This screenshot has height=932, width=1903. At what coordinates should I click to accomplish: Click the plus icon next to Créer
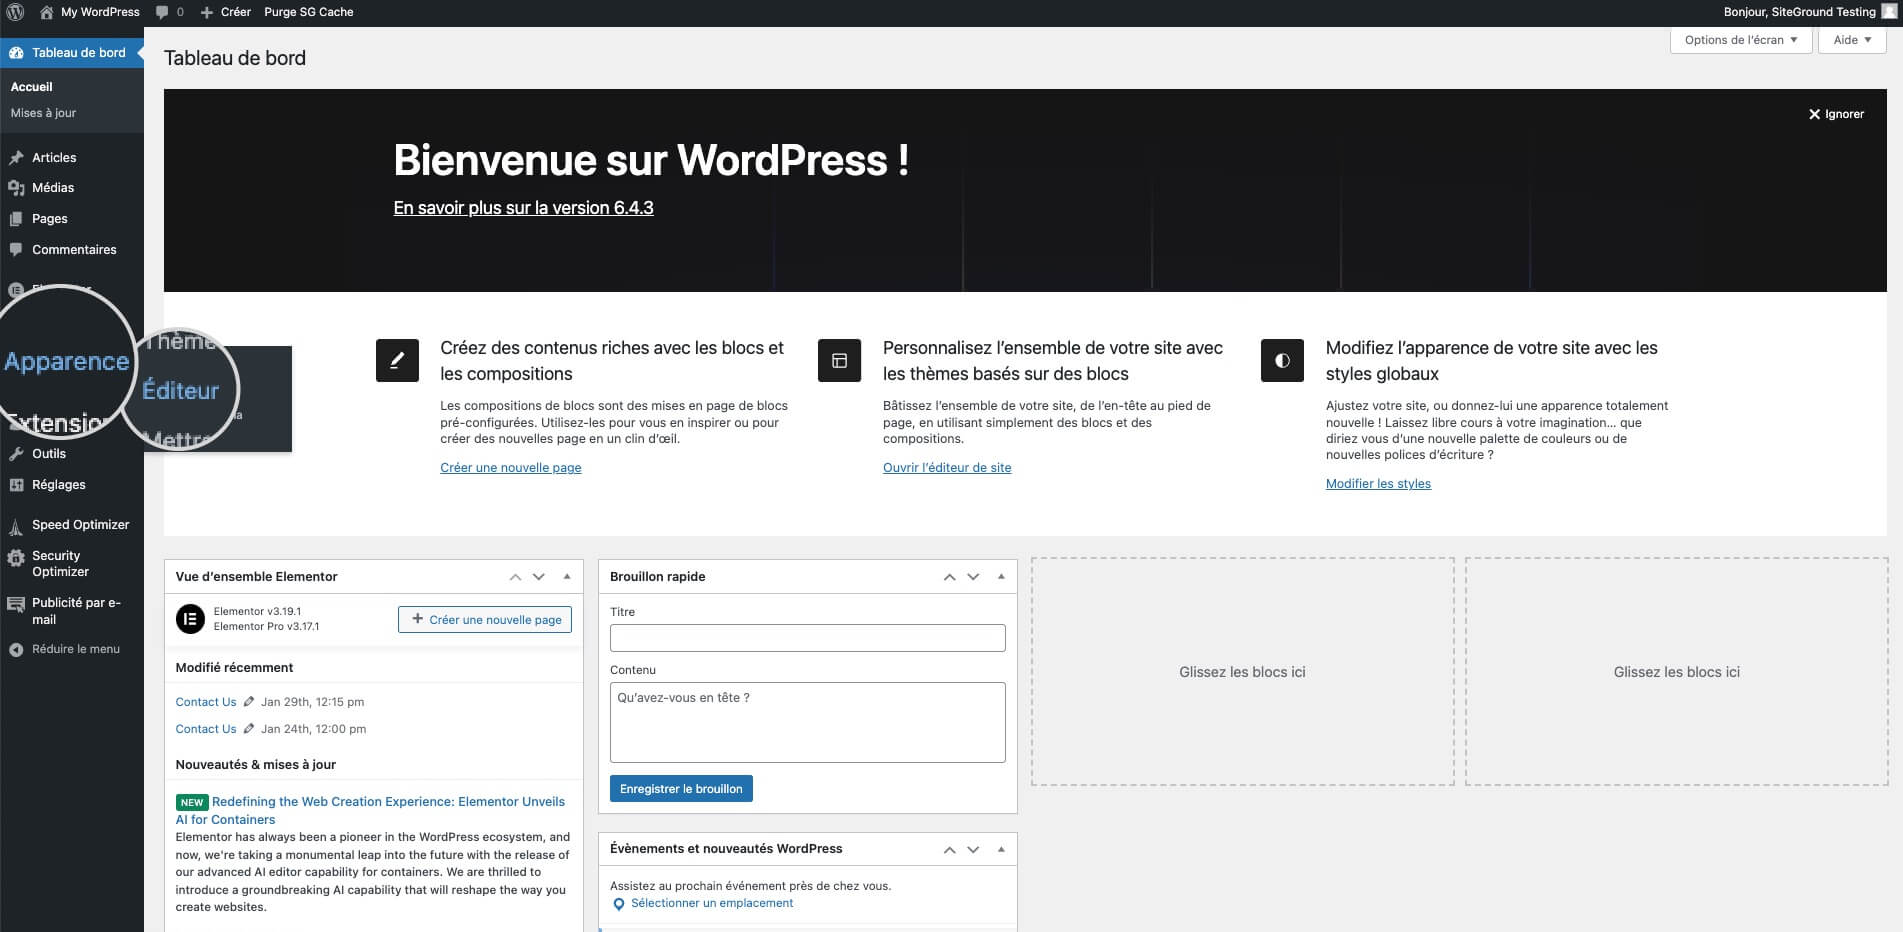(206, 12)
